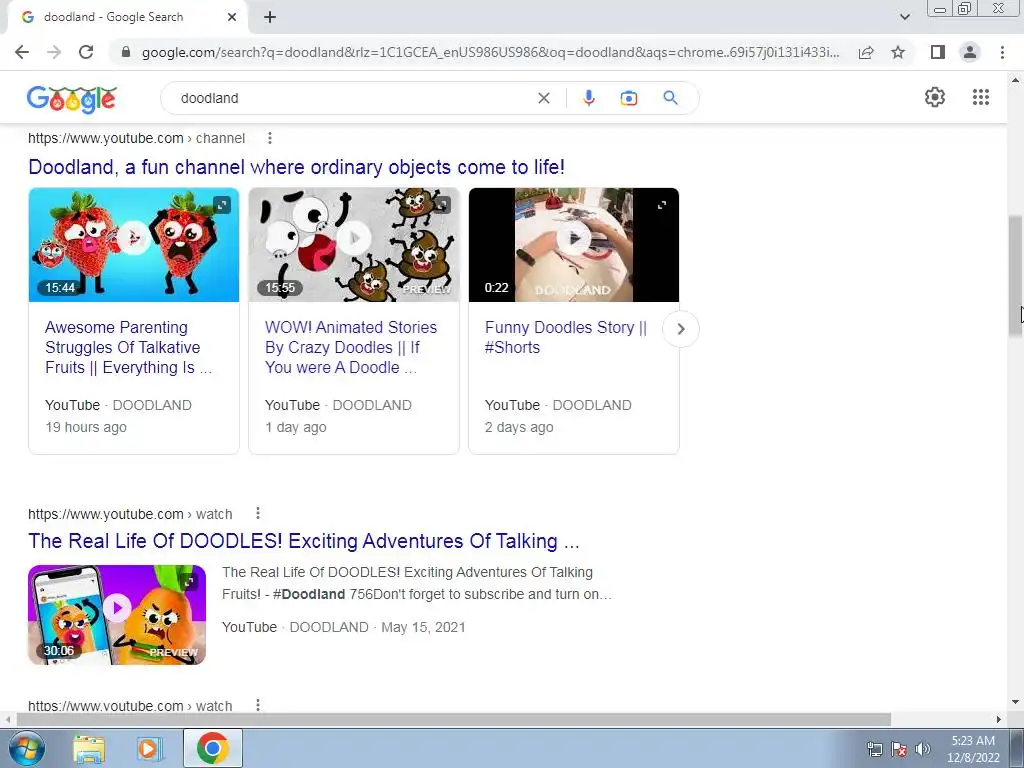
Task: Click the 'May 15, 2021' date text
Action: (423, 627)
